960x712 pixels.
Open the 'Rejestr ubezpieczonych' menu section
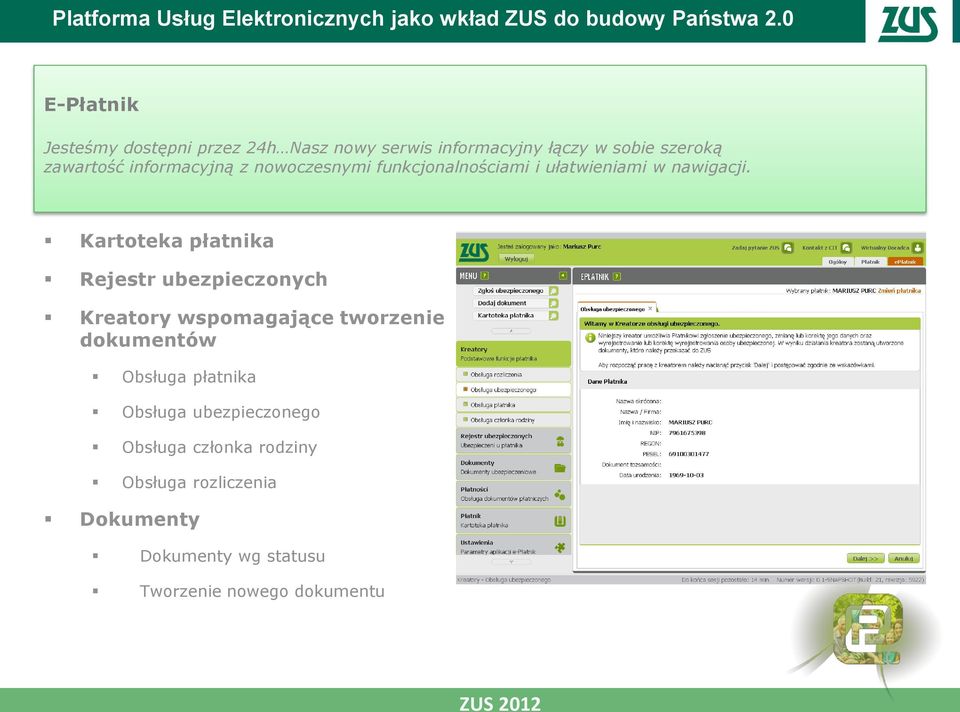pos(514,441)
